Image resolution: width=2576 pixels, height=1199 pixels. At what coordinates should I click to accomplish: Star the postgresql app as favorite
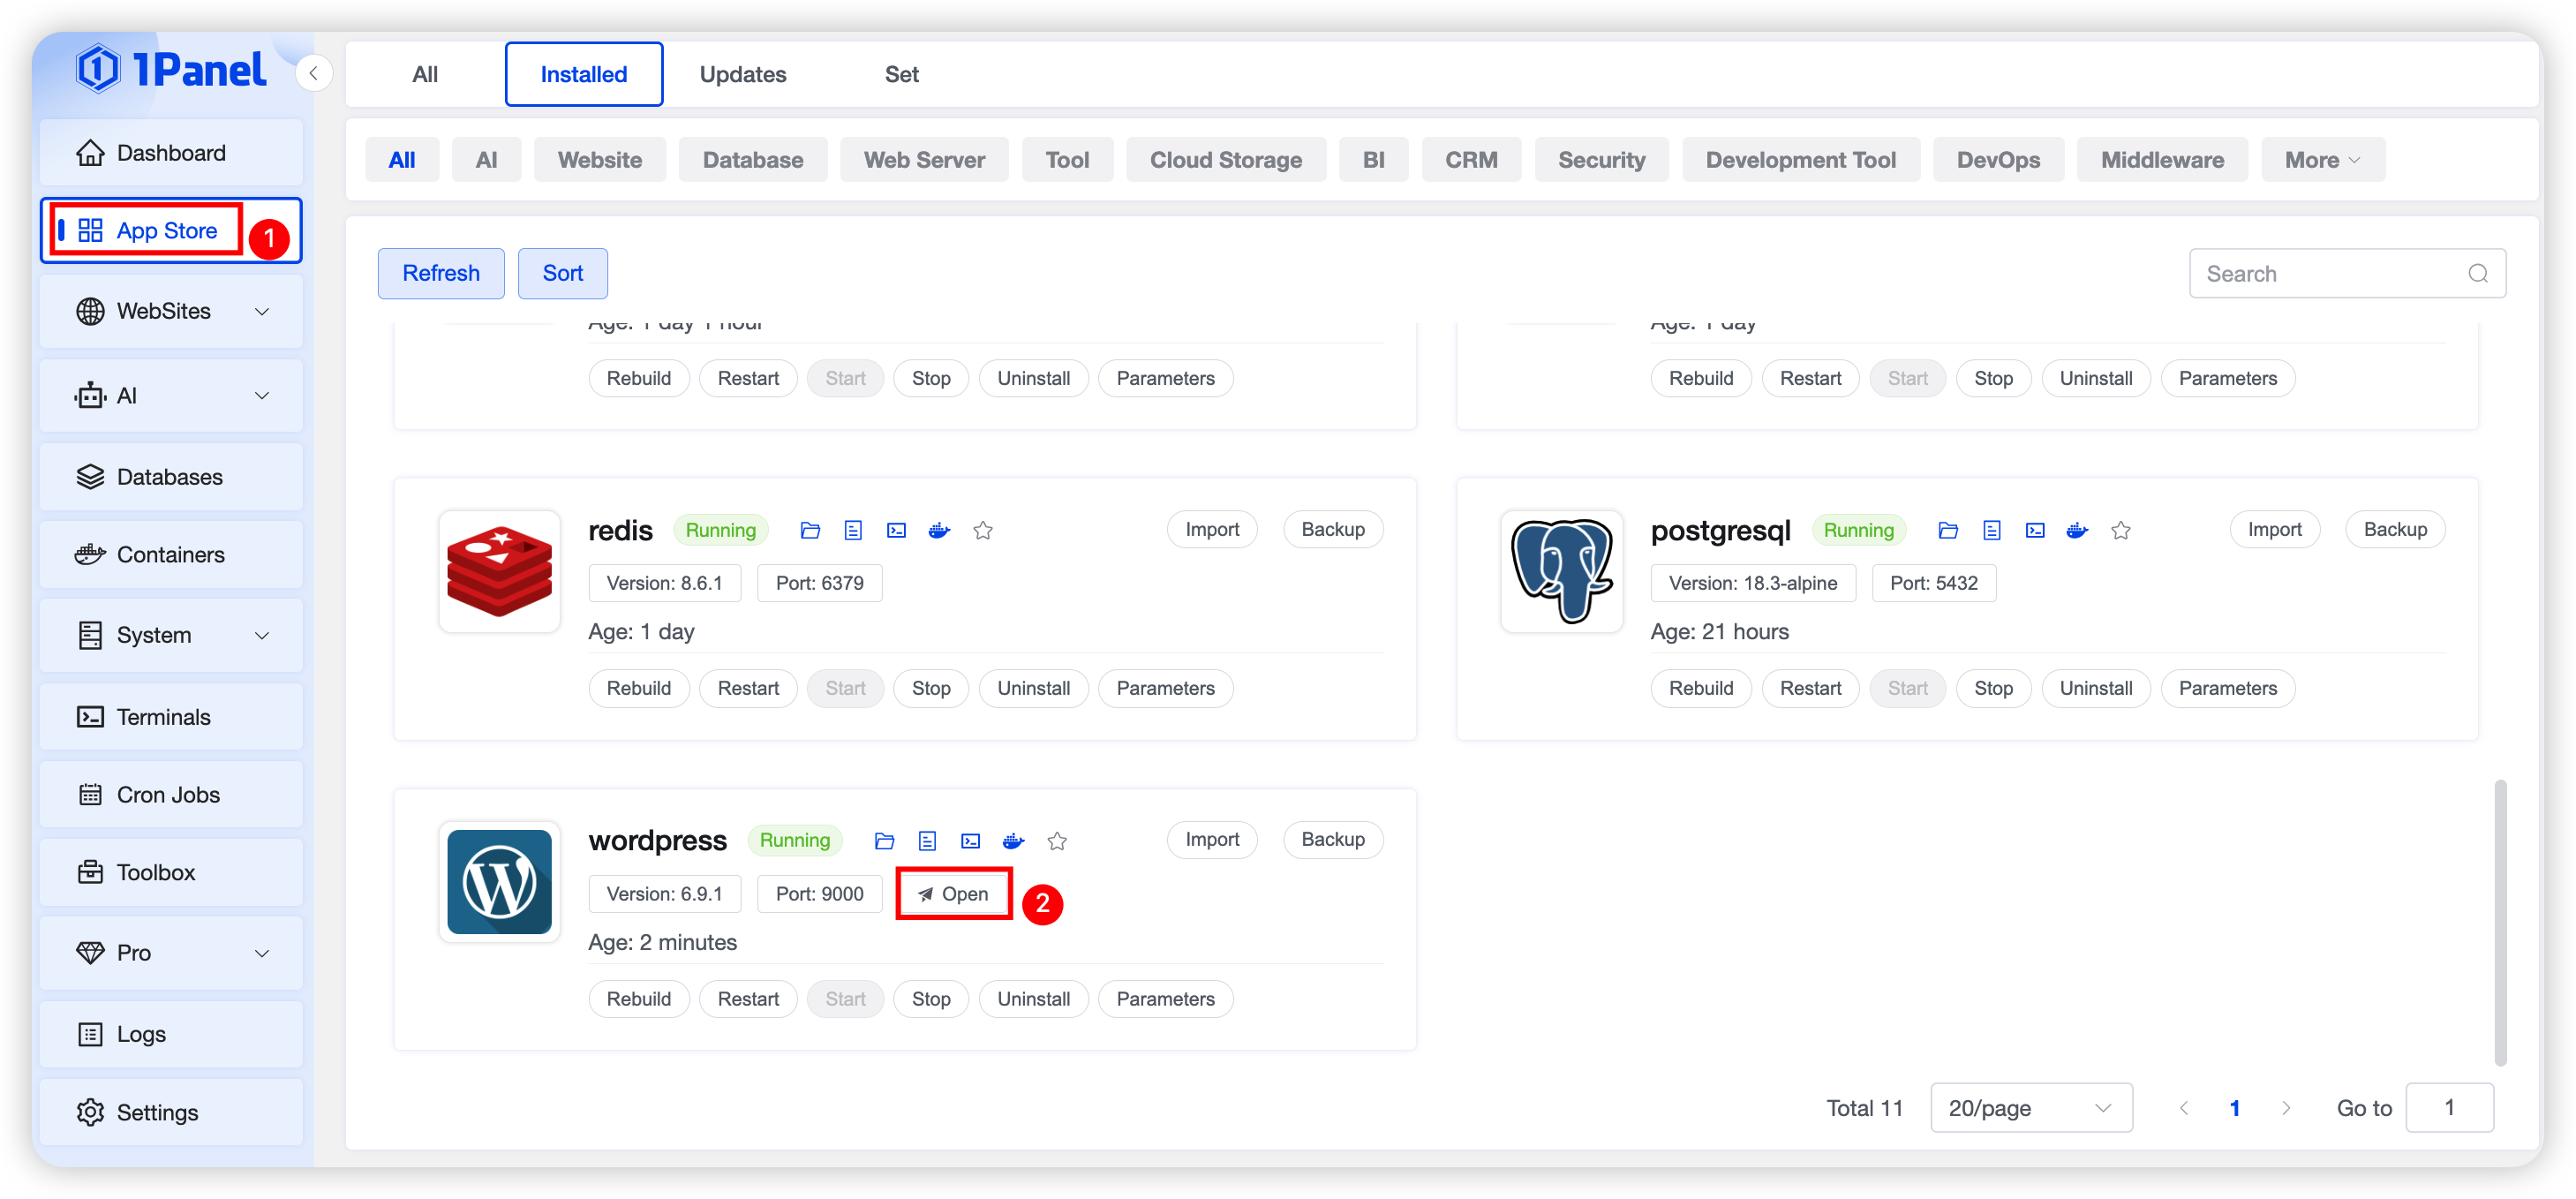(2121, 530)
